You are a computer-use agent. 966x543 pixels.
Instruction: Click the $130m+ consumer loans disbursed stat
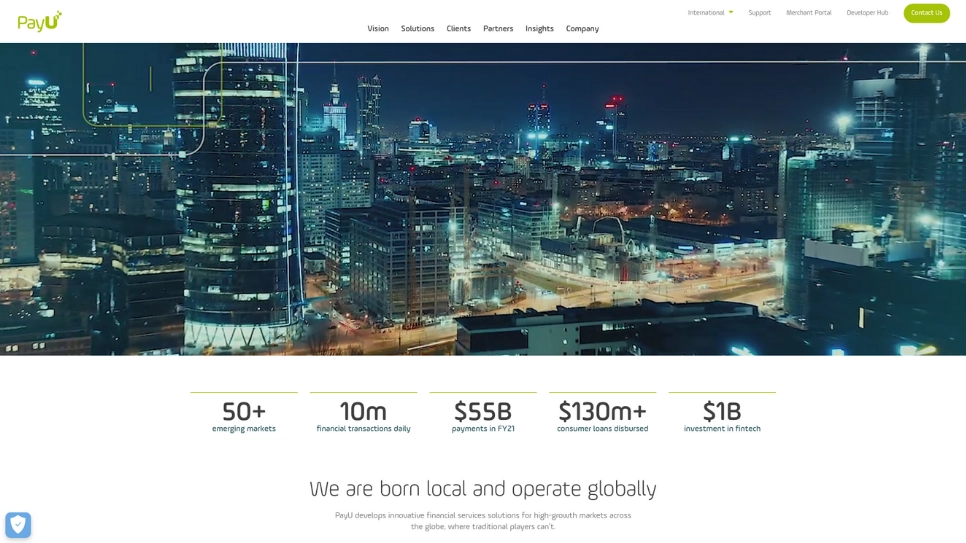602,415
